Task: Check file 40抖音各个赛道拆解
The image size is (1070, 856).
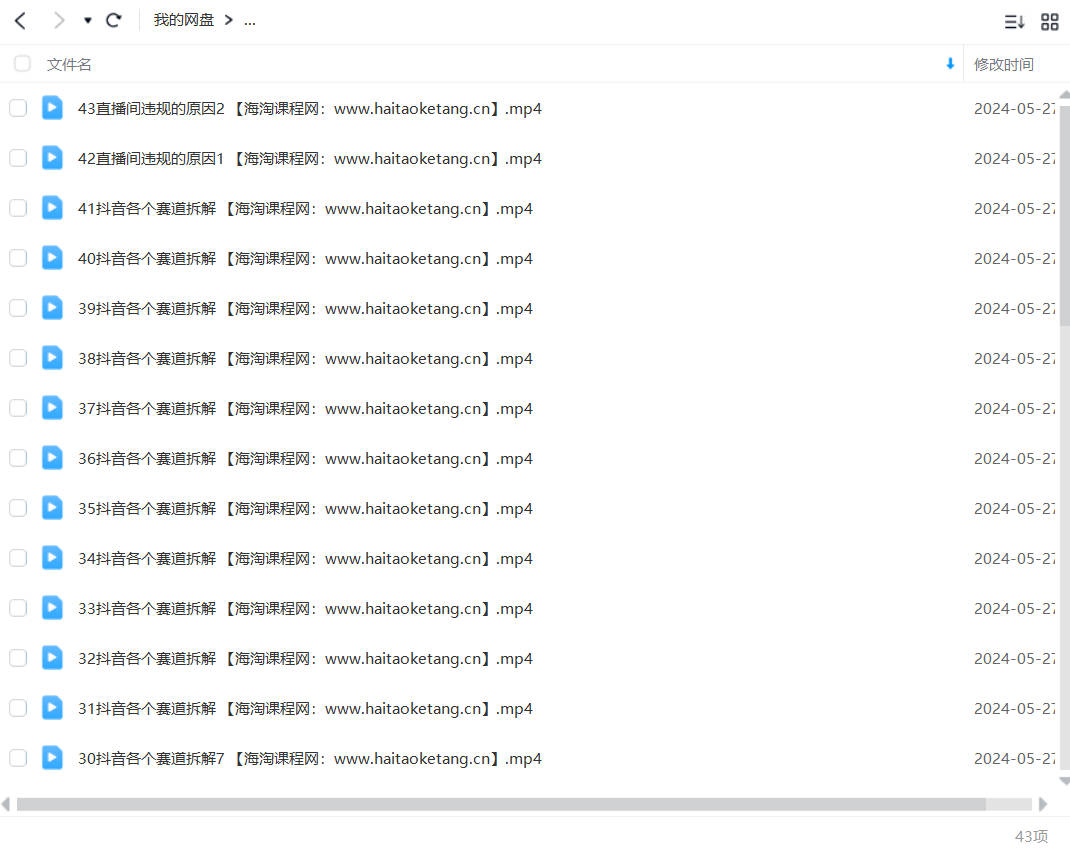Action: pos(18,258)
